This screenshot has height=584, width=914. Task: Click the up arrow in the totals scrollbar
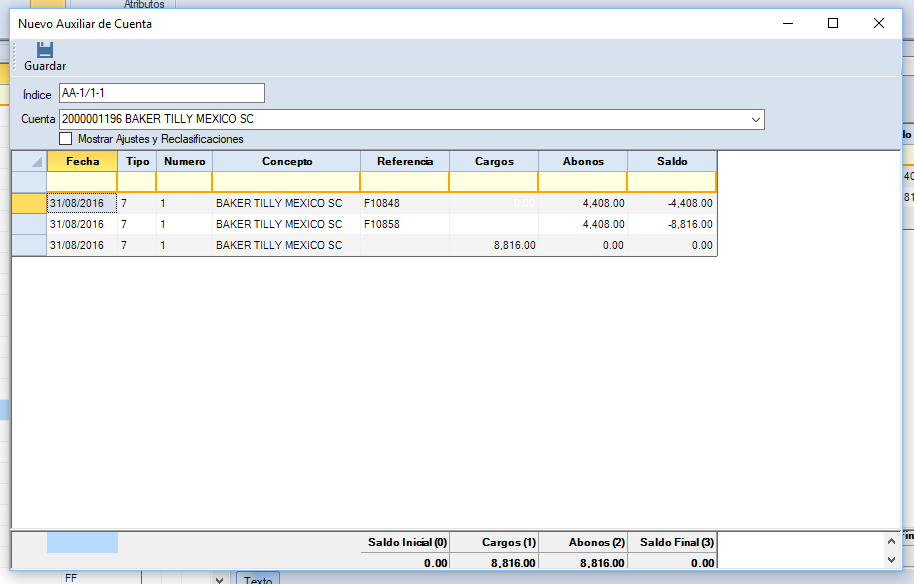coord(893,539)
